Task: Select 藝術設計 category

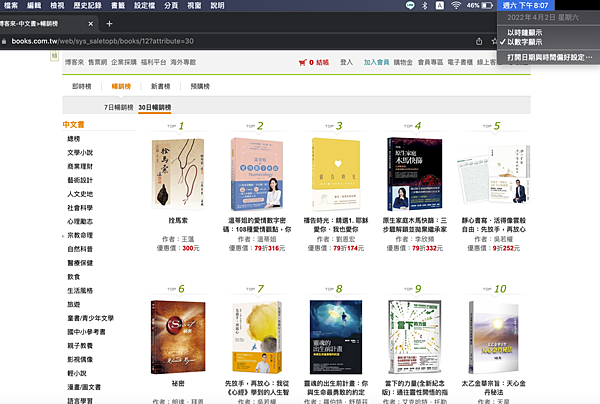Action: [80, 180]
